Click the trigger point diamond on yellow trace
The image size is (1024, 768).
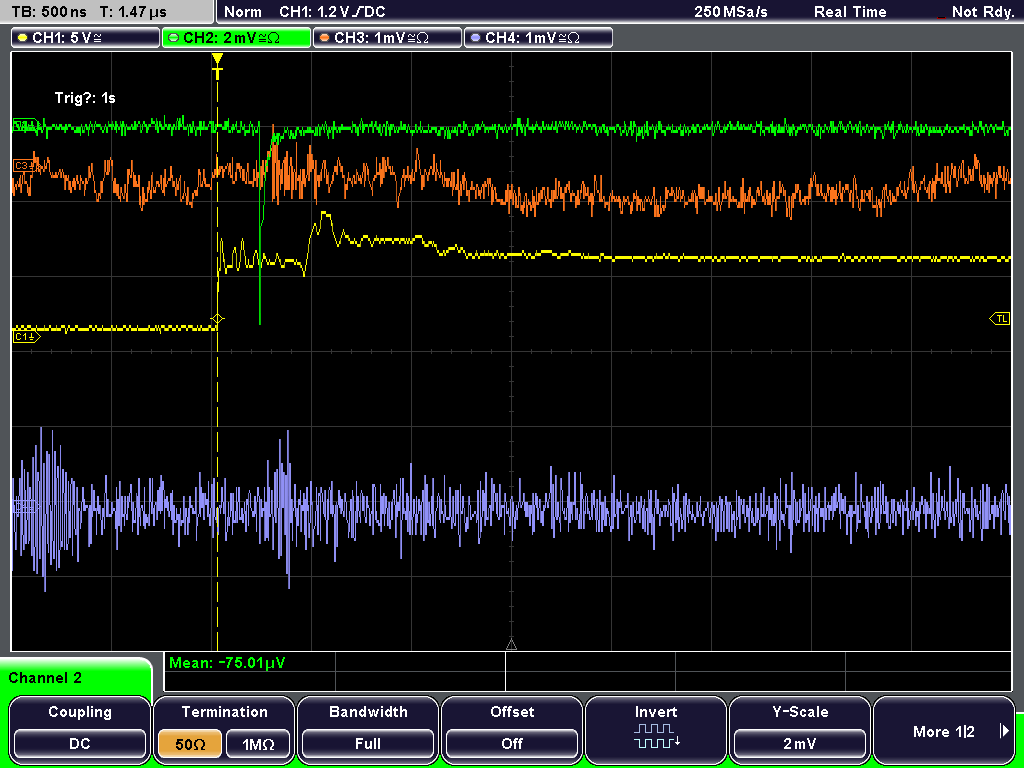coord(217,319)
